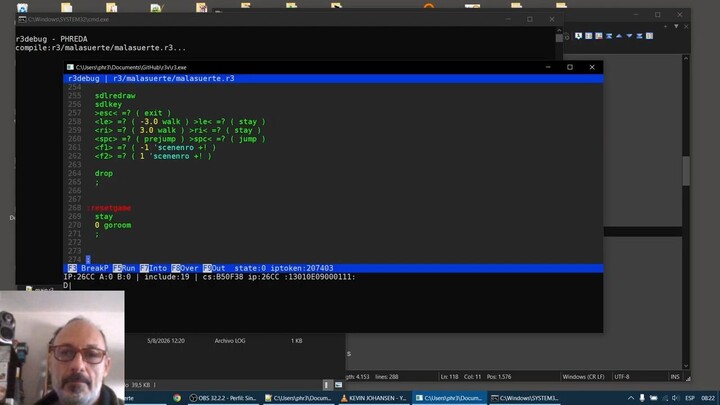Viewport: 720px width, 405px height.
Task: Click the word sdlredraw on line 255
Action: [x=115, y=96]
